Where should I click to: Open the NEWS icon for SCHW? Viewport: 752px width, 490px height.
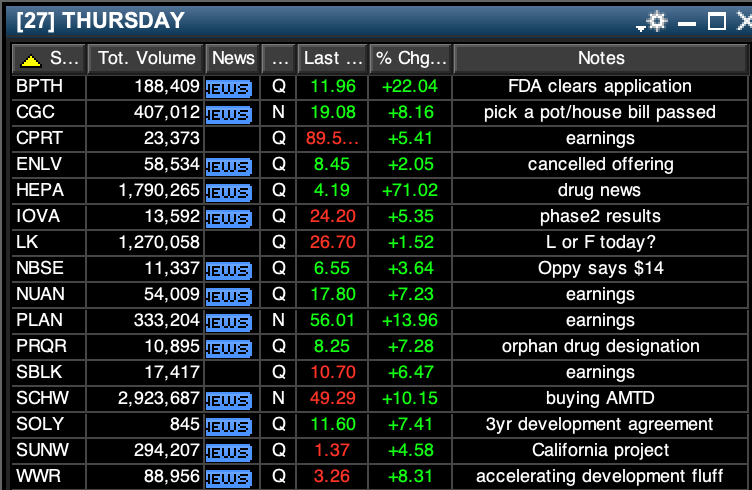click(229, 400)
